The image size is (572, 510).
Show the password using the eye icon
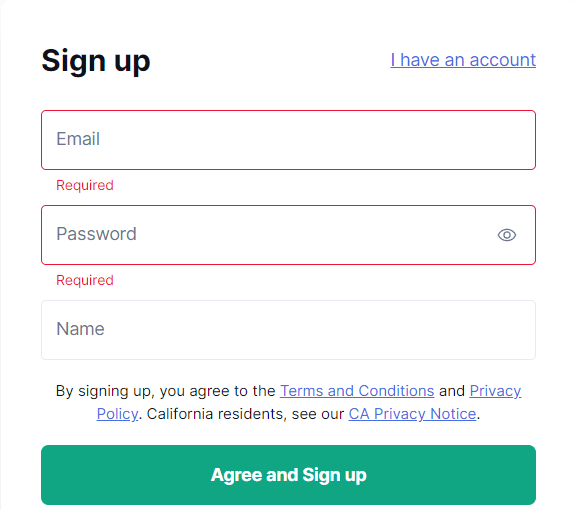tap(507, 235)
